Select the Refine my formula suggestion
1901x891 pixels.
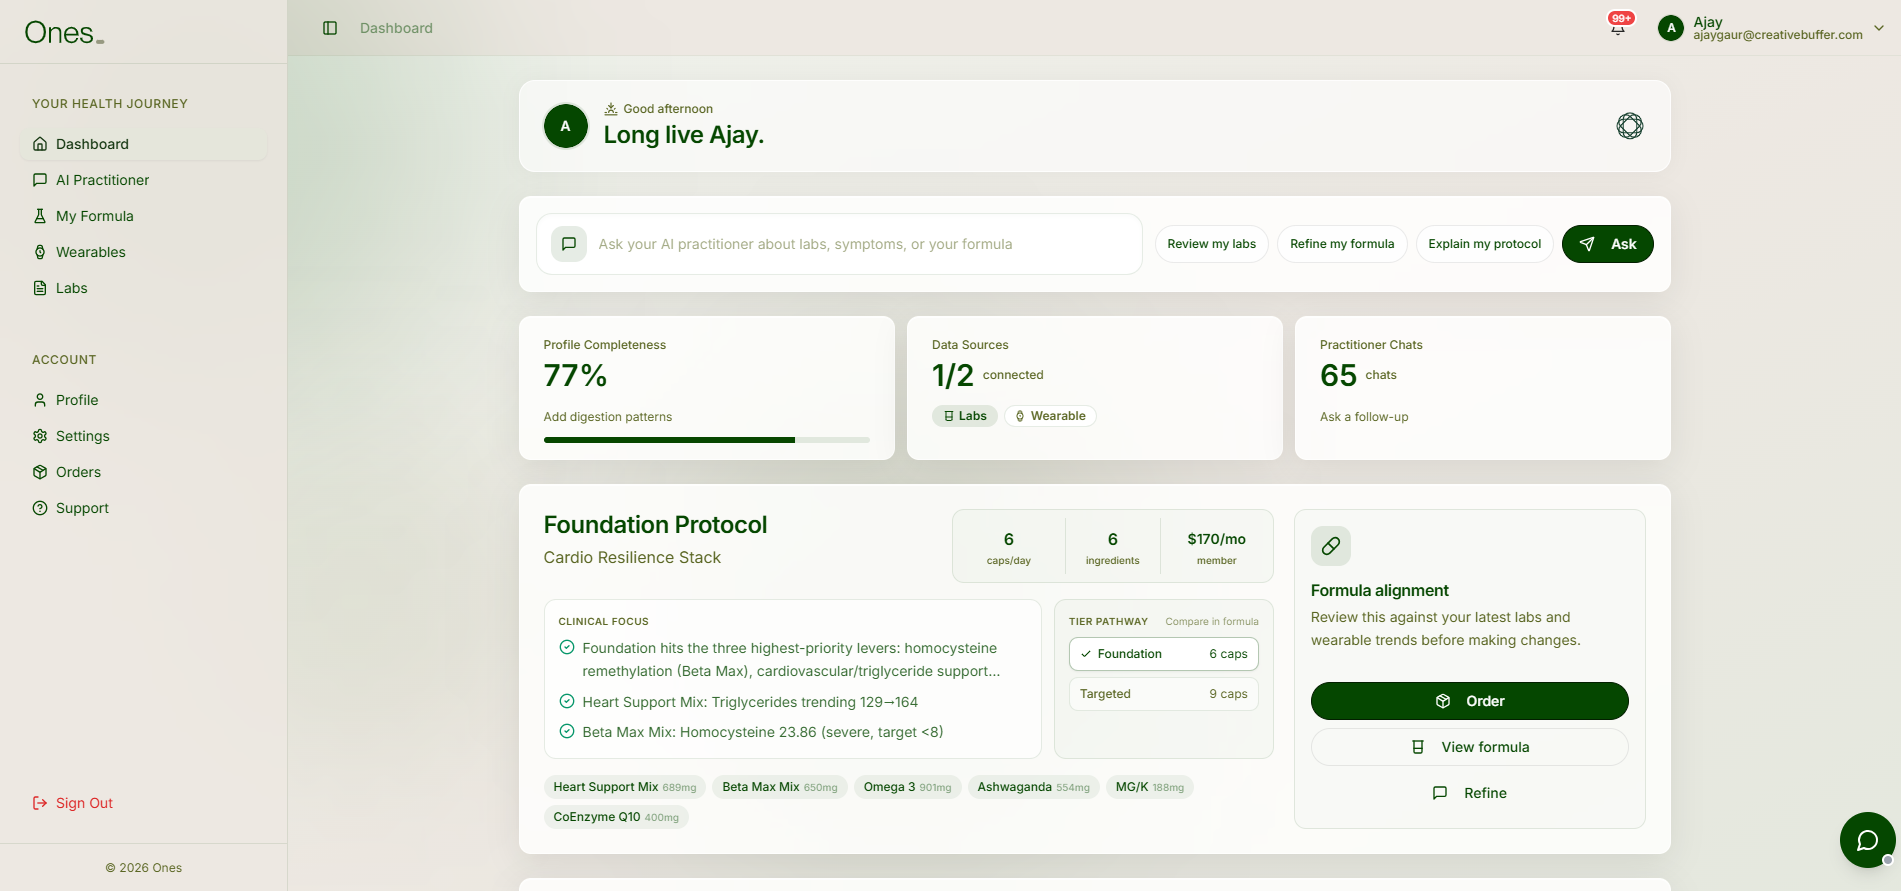[x=1342, y=244]
